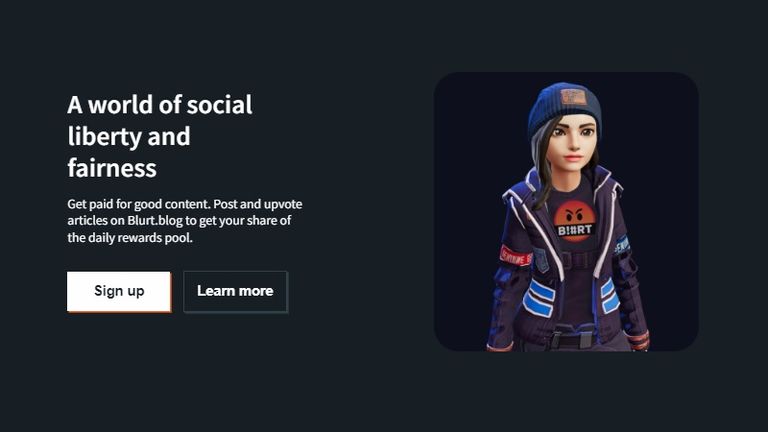Select the Blurt character avatar image
Image resolution: width=768 pixels, height=432 pixels.
click(566, 212)
